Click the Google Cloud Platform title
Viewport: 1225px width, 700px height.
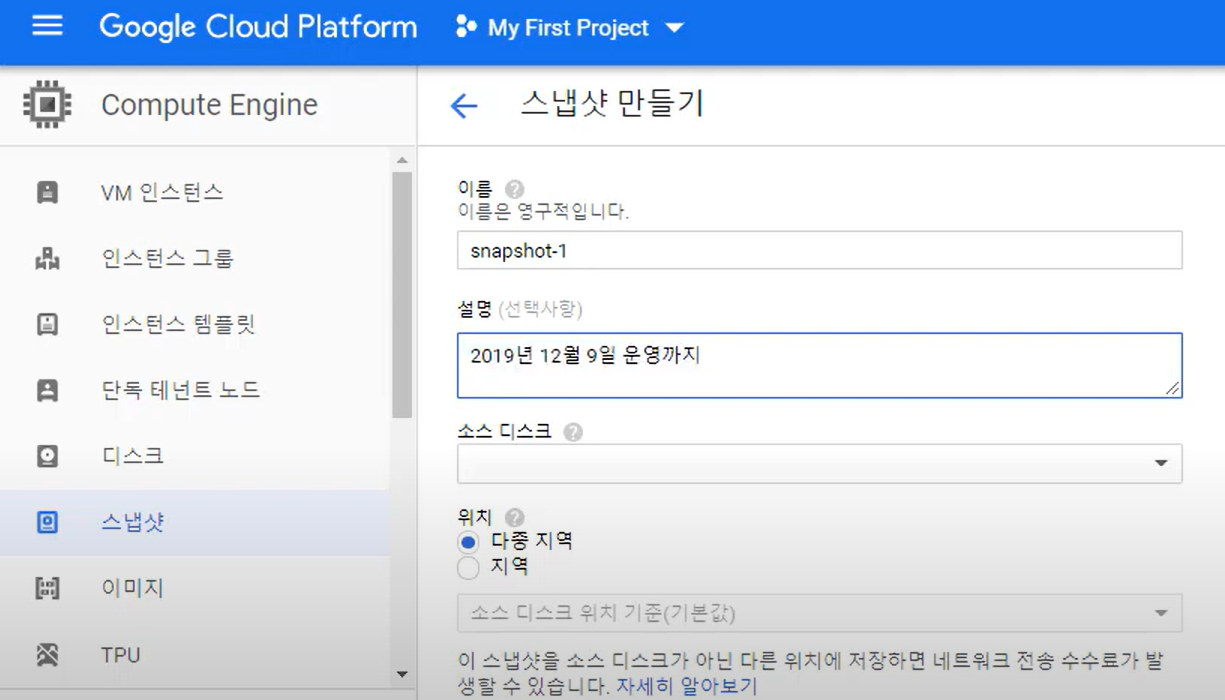258,27
